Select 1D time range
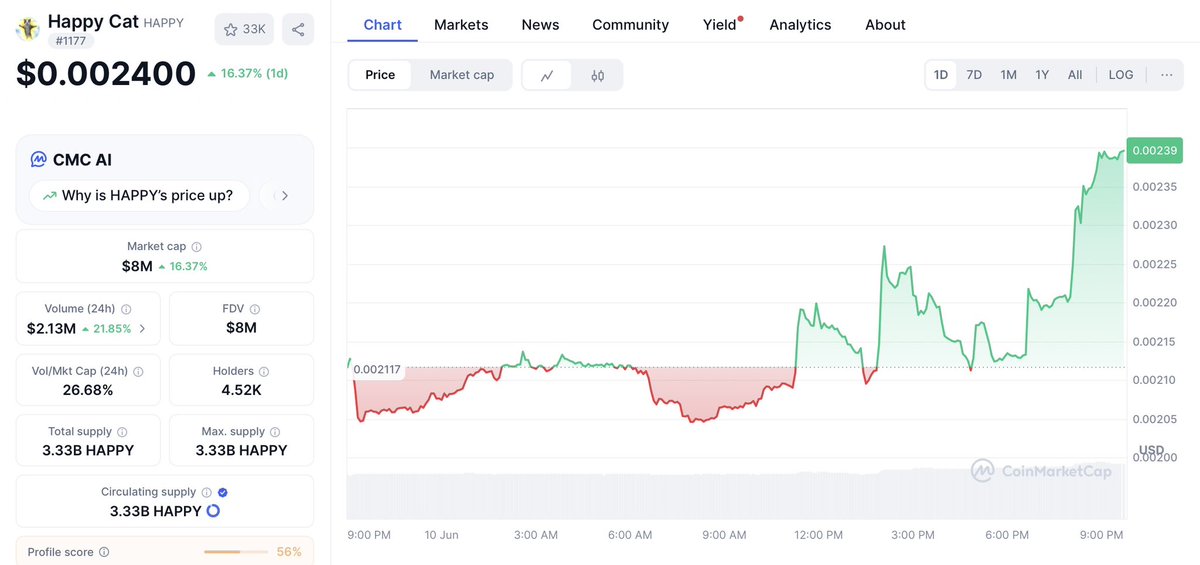Screen dimensions: 1200x565 coord(941,75)
